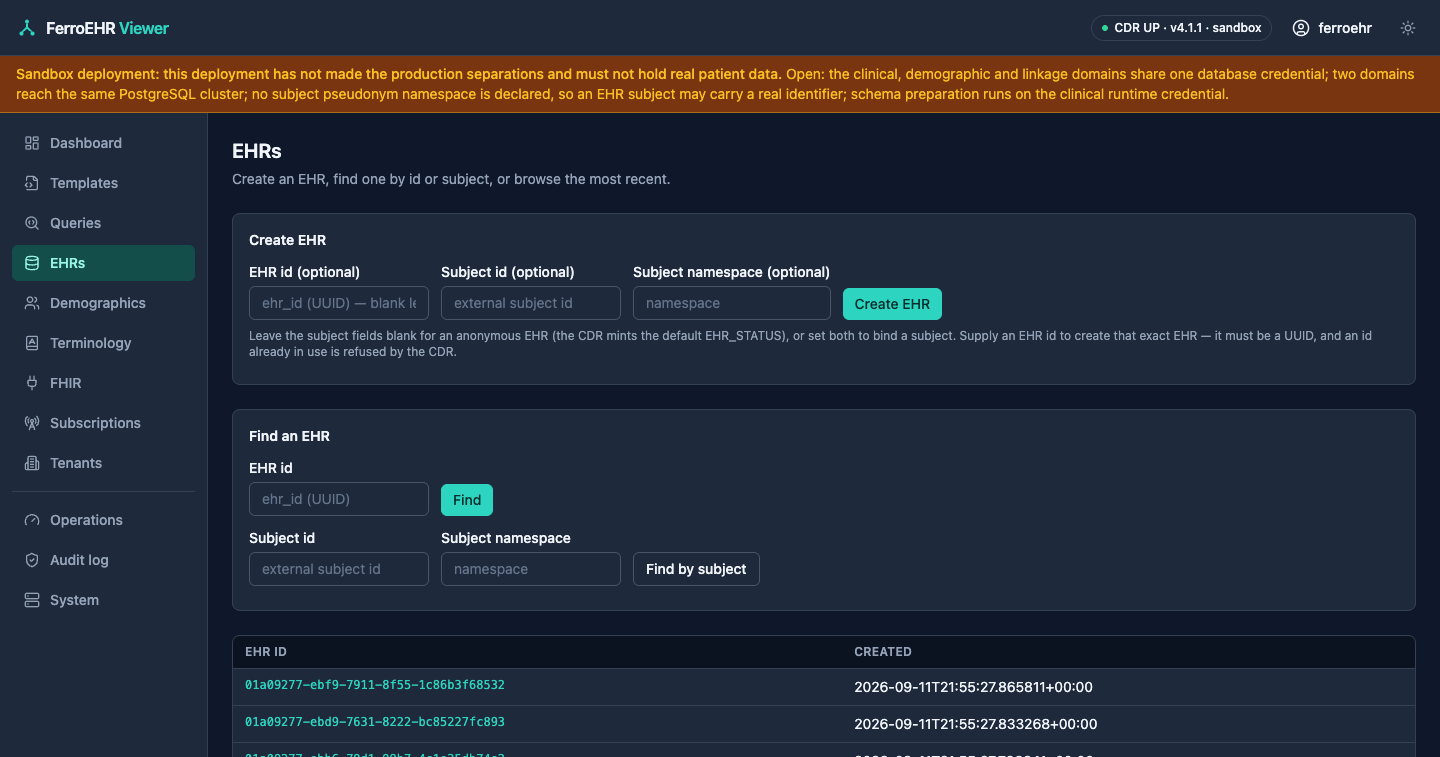Click created time 2026-09-11T21:55:27.833268+00:00
Viewport: 1440px width, 757px height.
[x=976, y=724]
